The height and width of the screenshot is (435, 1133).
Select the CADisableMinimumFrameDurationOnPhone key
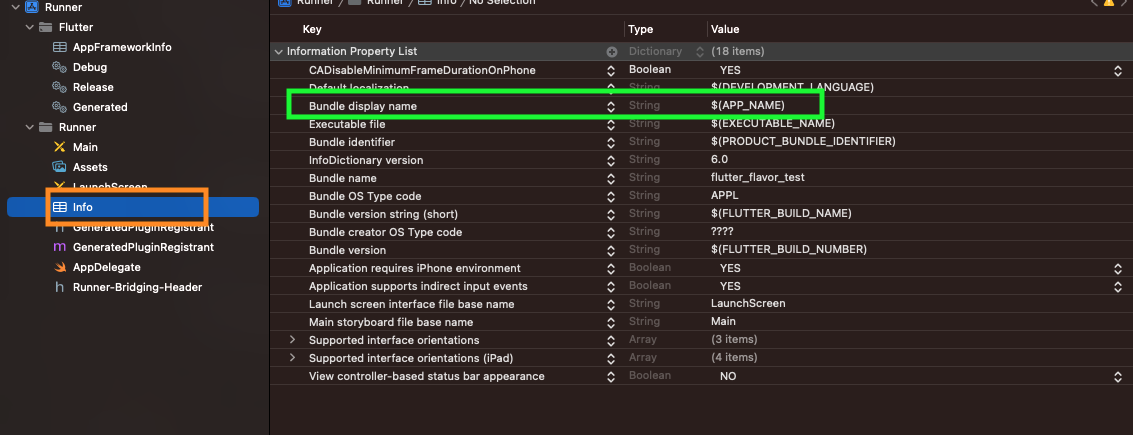pyautogui.click(x=422, y=70)
